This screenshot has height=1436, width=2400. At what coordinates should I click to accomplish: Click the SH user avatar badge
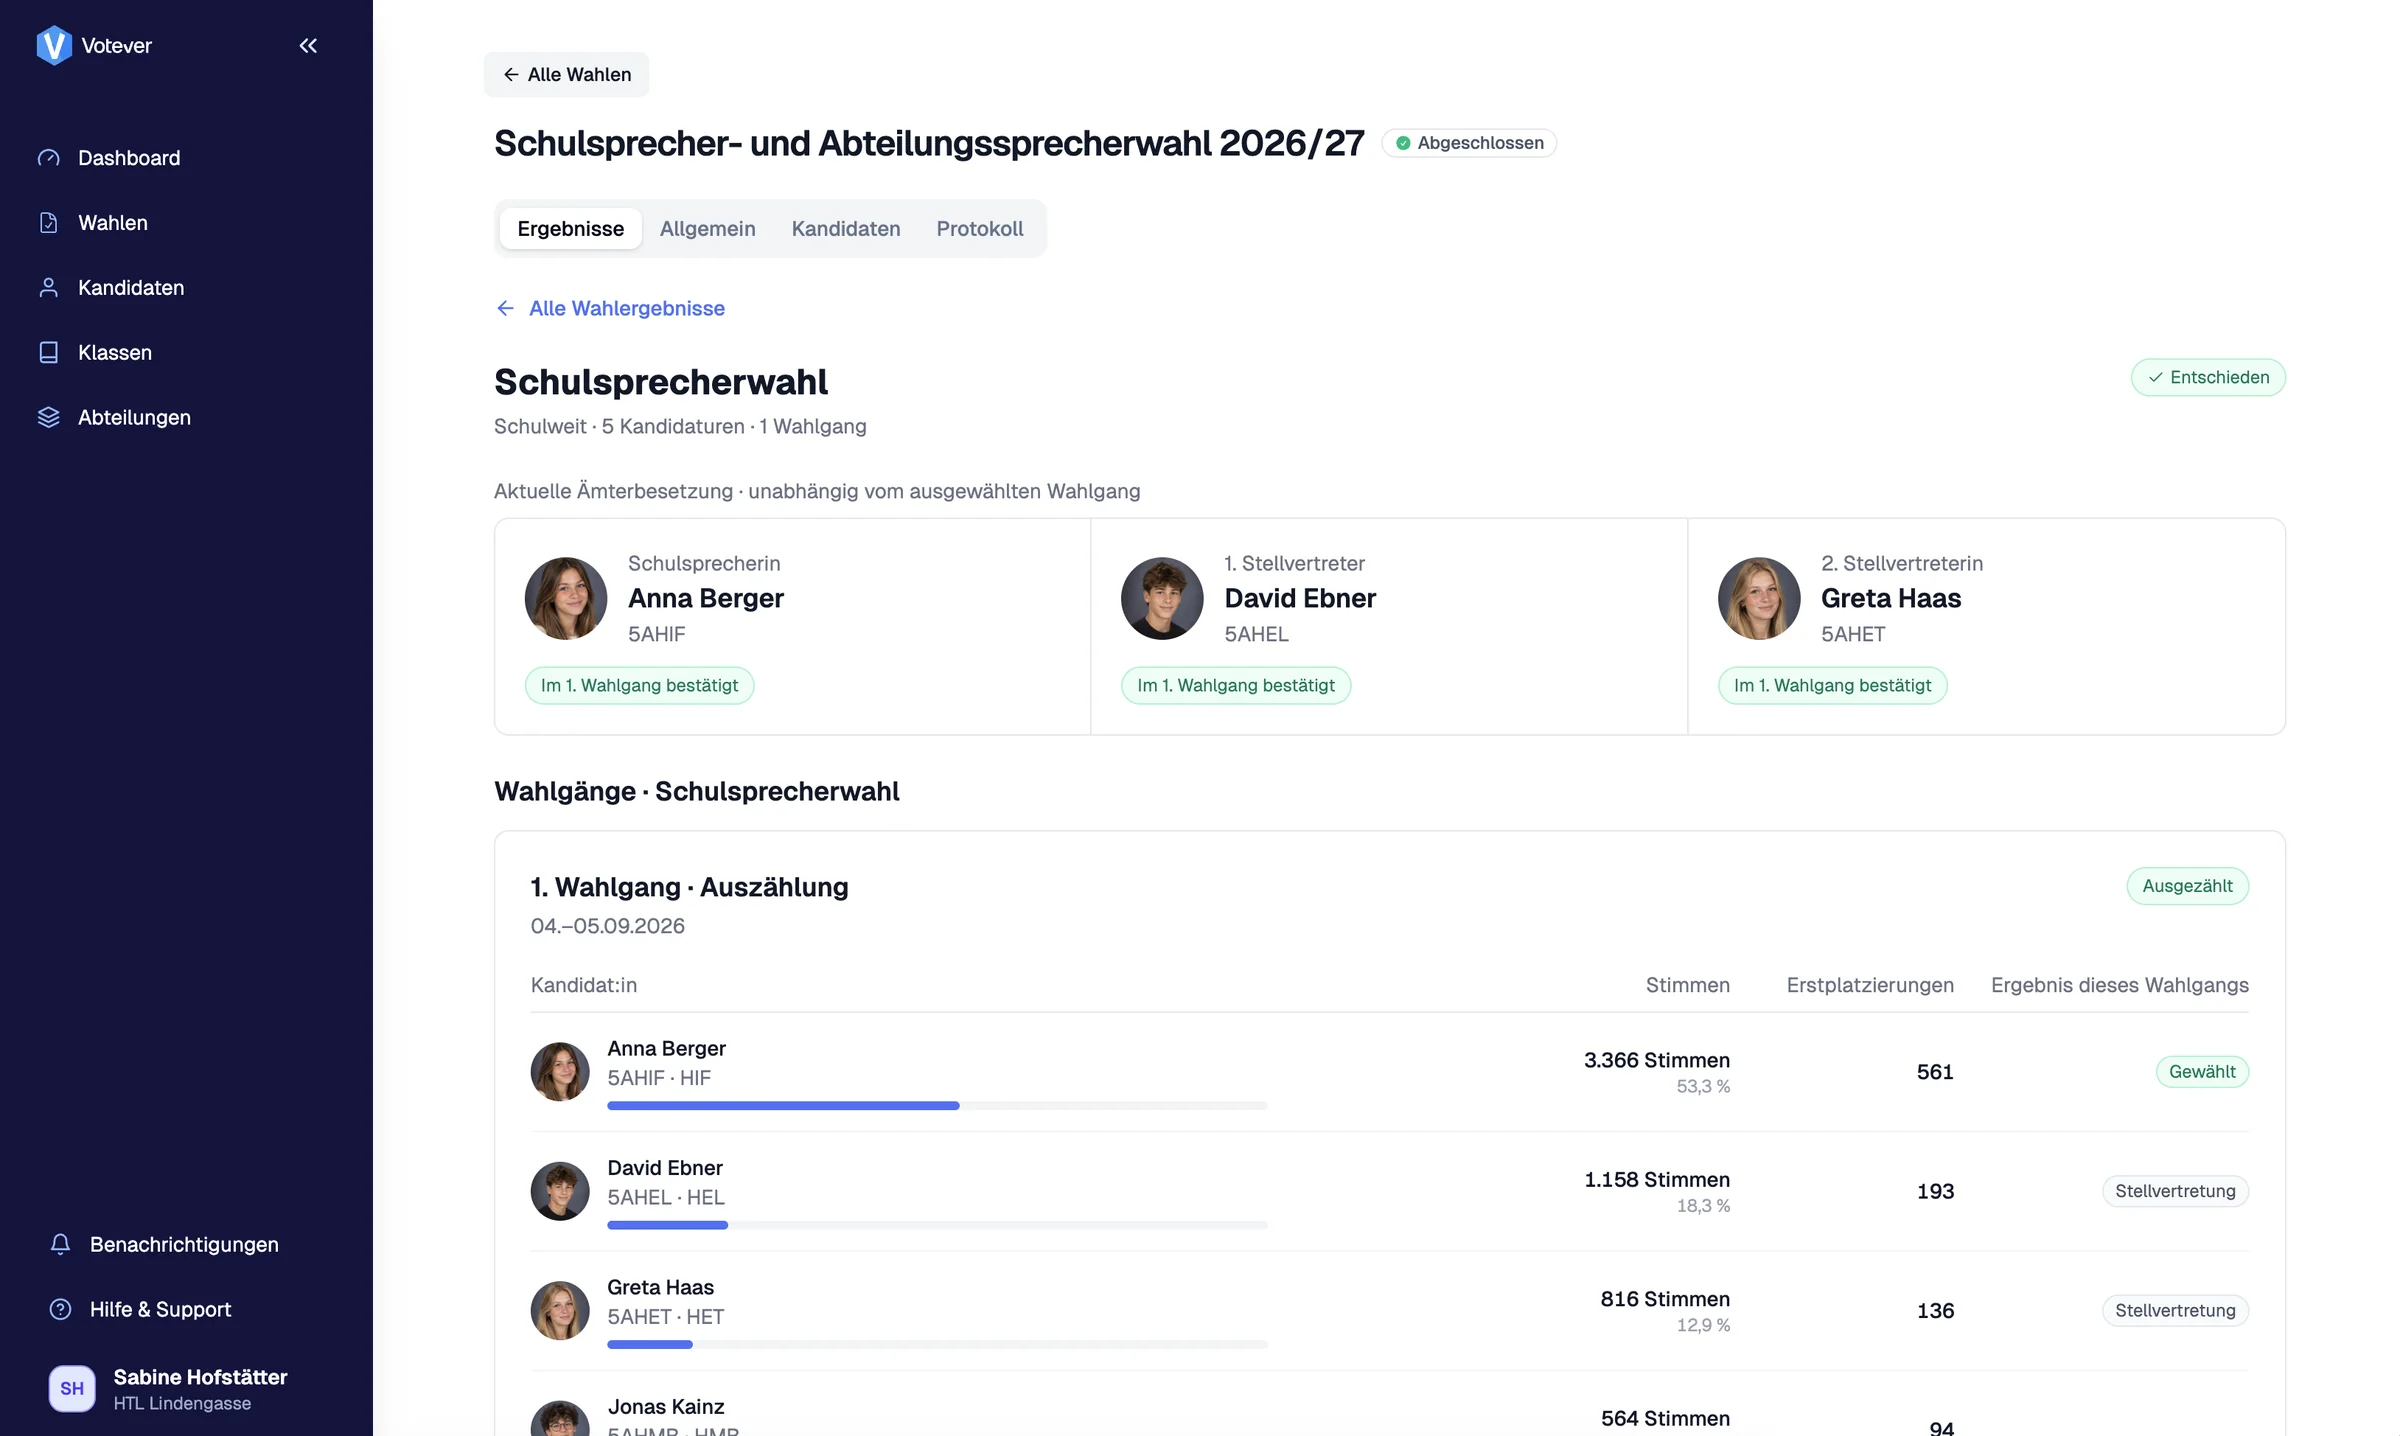(72, 1389)
